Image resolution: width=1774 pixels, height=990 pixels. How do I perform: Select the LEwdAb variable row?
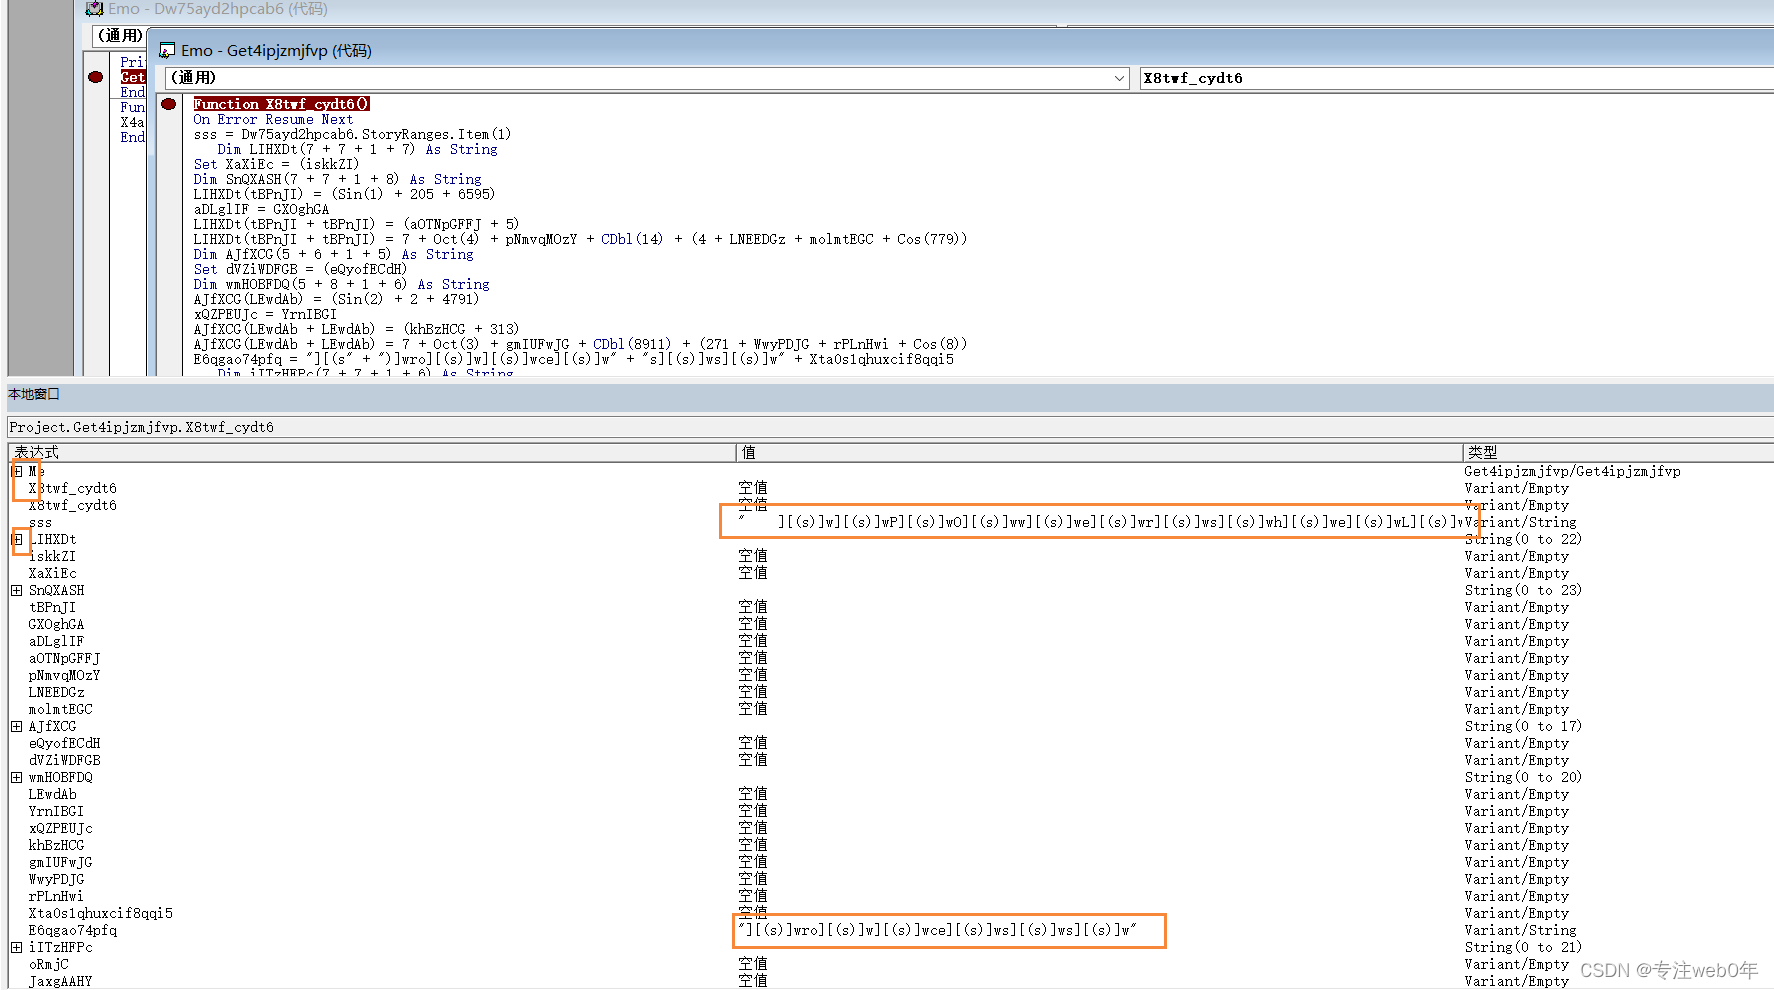point(891,794)
